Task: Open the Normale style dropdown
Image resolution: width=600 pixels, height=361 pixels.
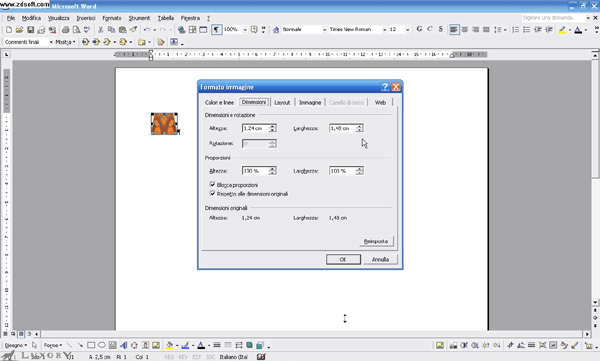Action: point(324,29)
